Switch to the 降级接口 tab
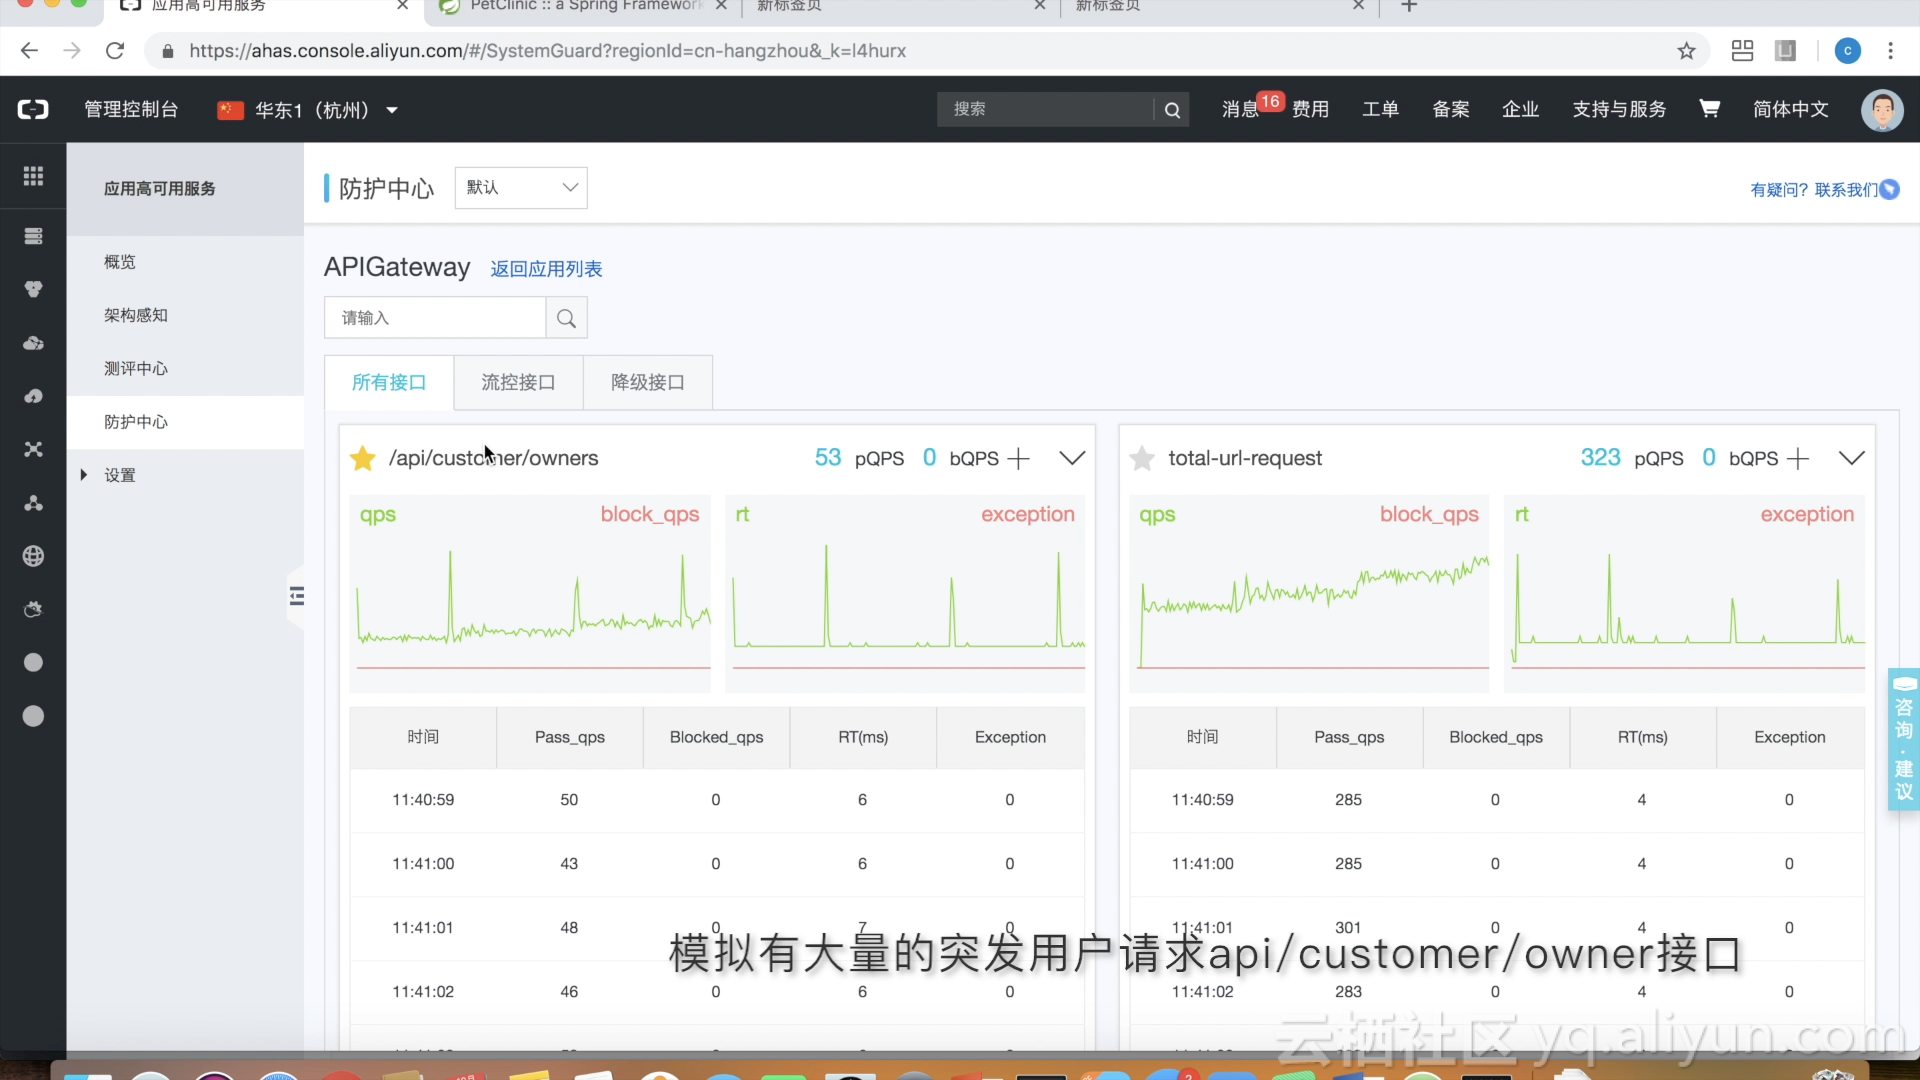Screen dimensions: 1920x1080 tap(647, 382)
